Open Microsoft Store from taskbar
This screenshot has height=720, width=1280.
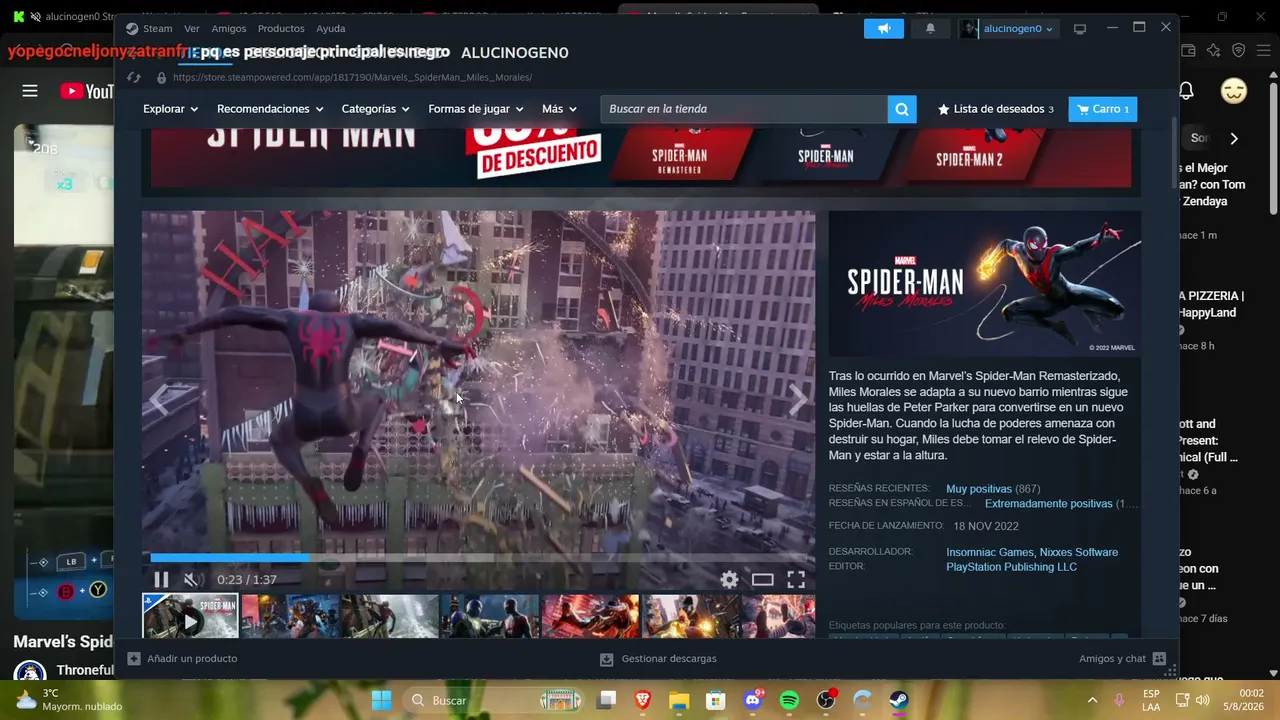(x=716, y=700)
